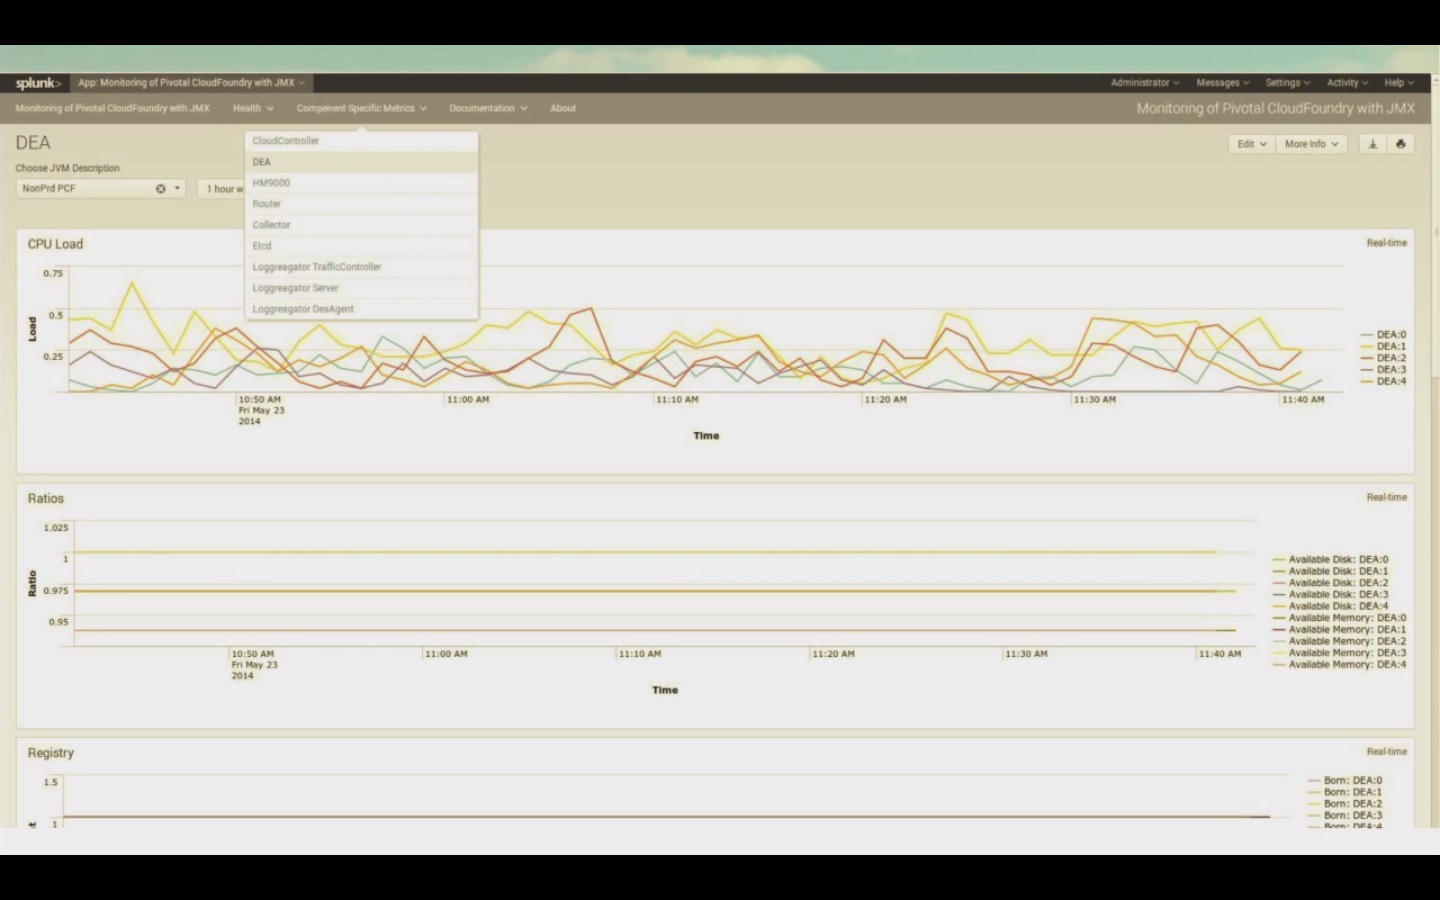
Task: Highlight Available Memory: DEA:1 legend entry
Action: 1340,630
